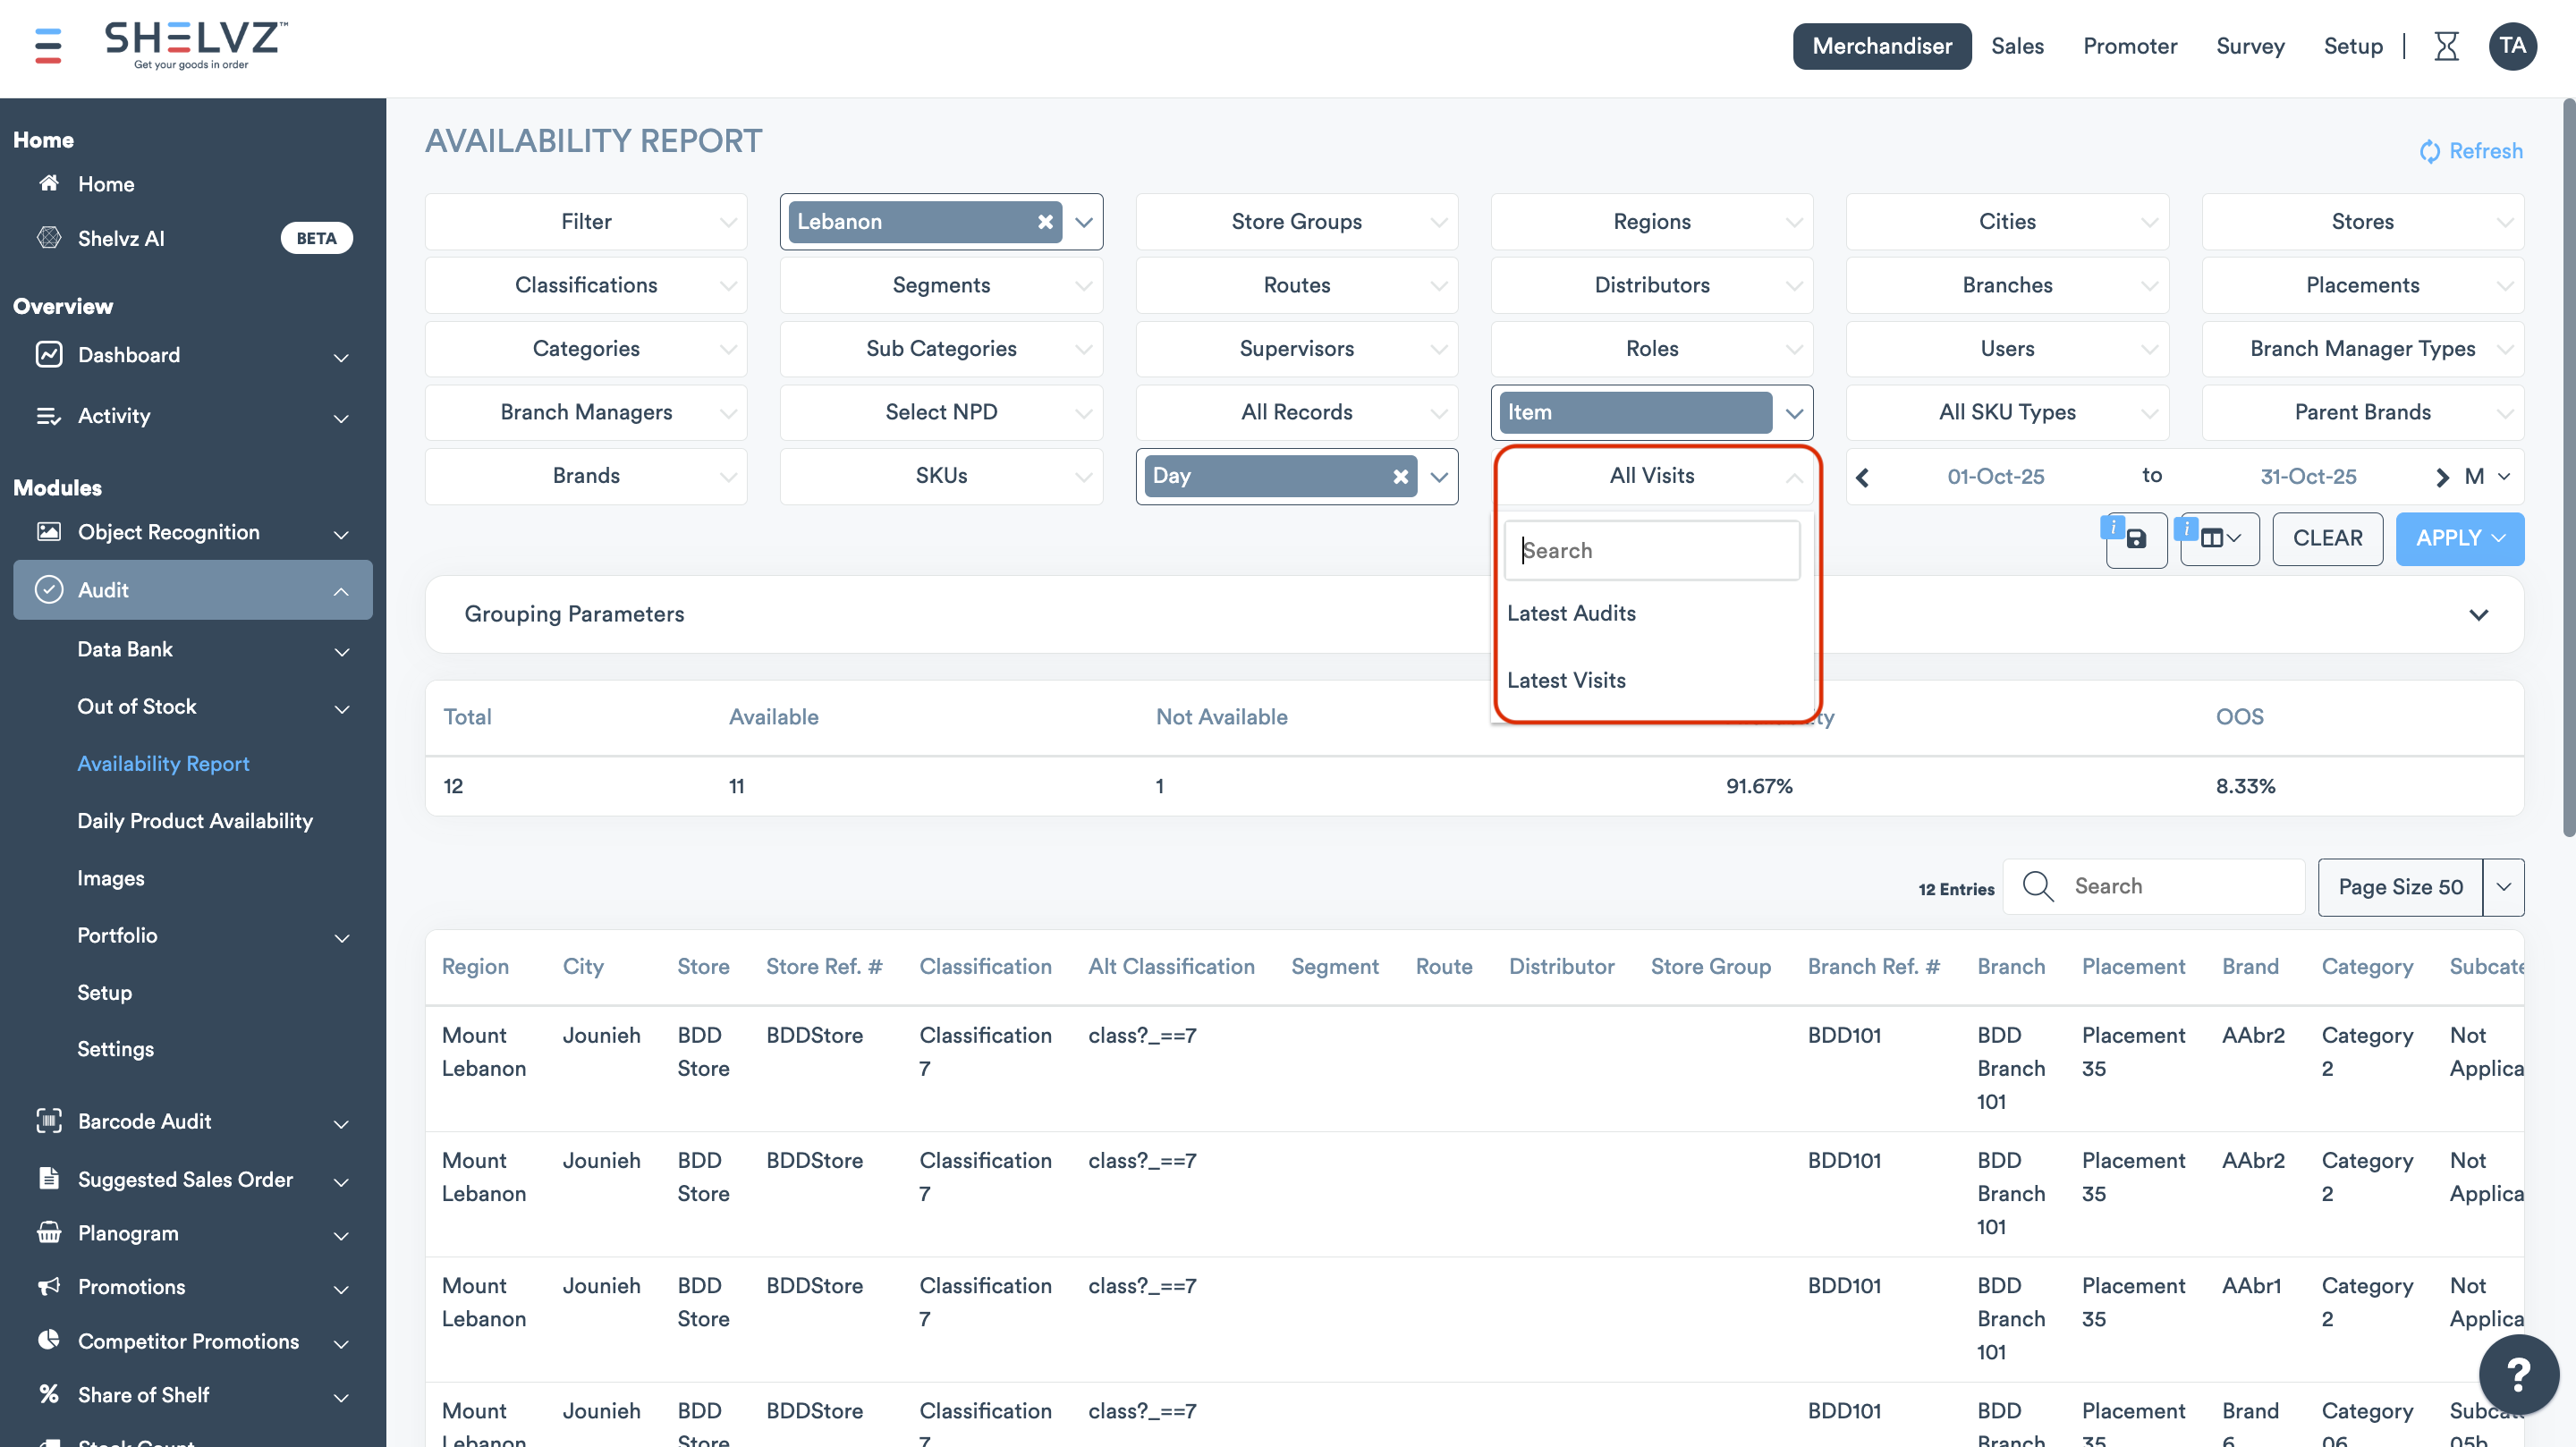Click the hourglass icon in header
This screenshot has height=1447, width=2576.
[2446, 46]
